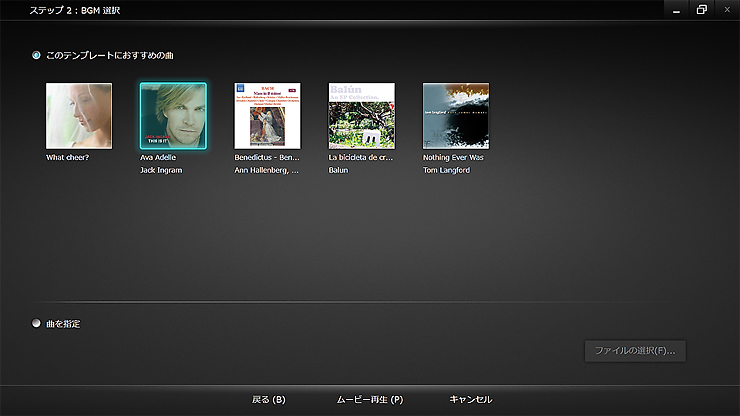Click the "Benedictus - Ben..." track title
This screenshot has height=416, width=740.
(267, 157)
